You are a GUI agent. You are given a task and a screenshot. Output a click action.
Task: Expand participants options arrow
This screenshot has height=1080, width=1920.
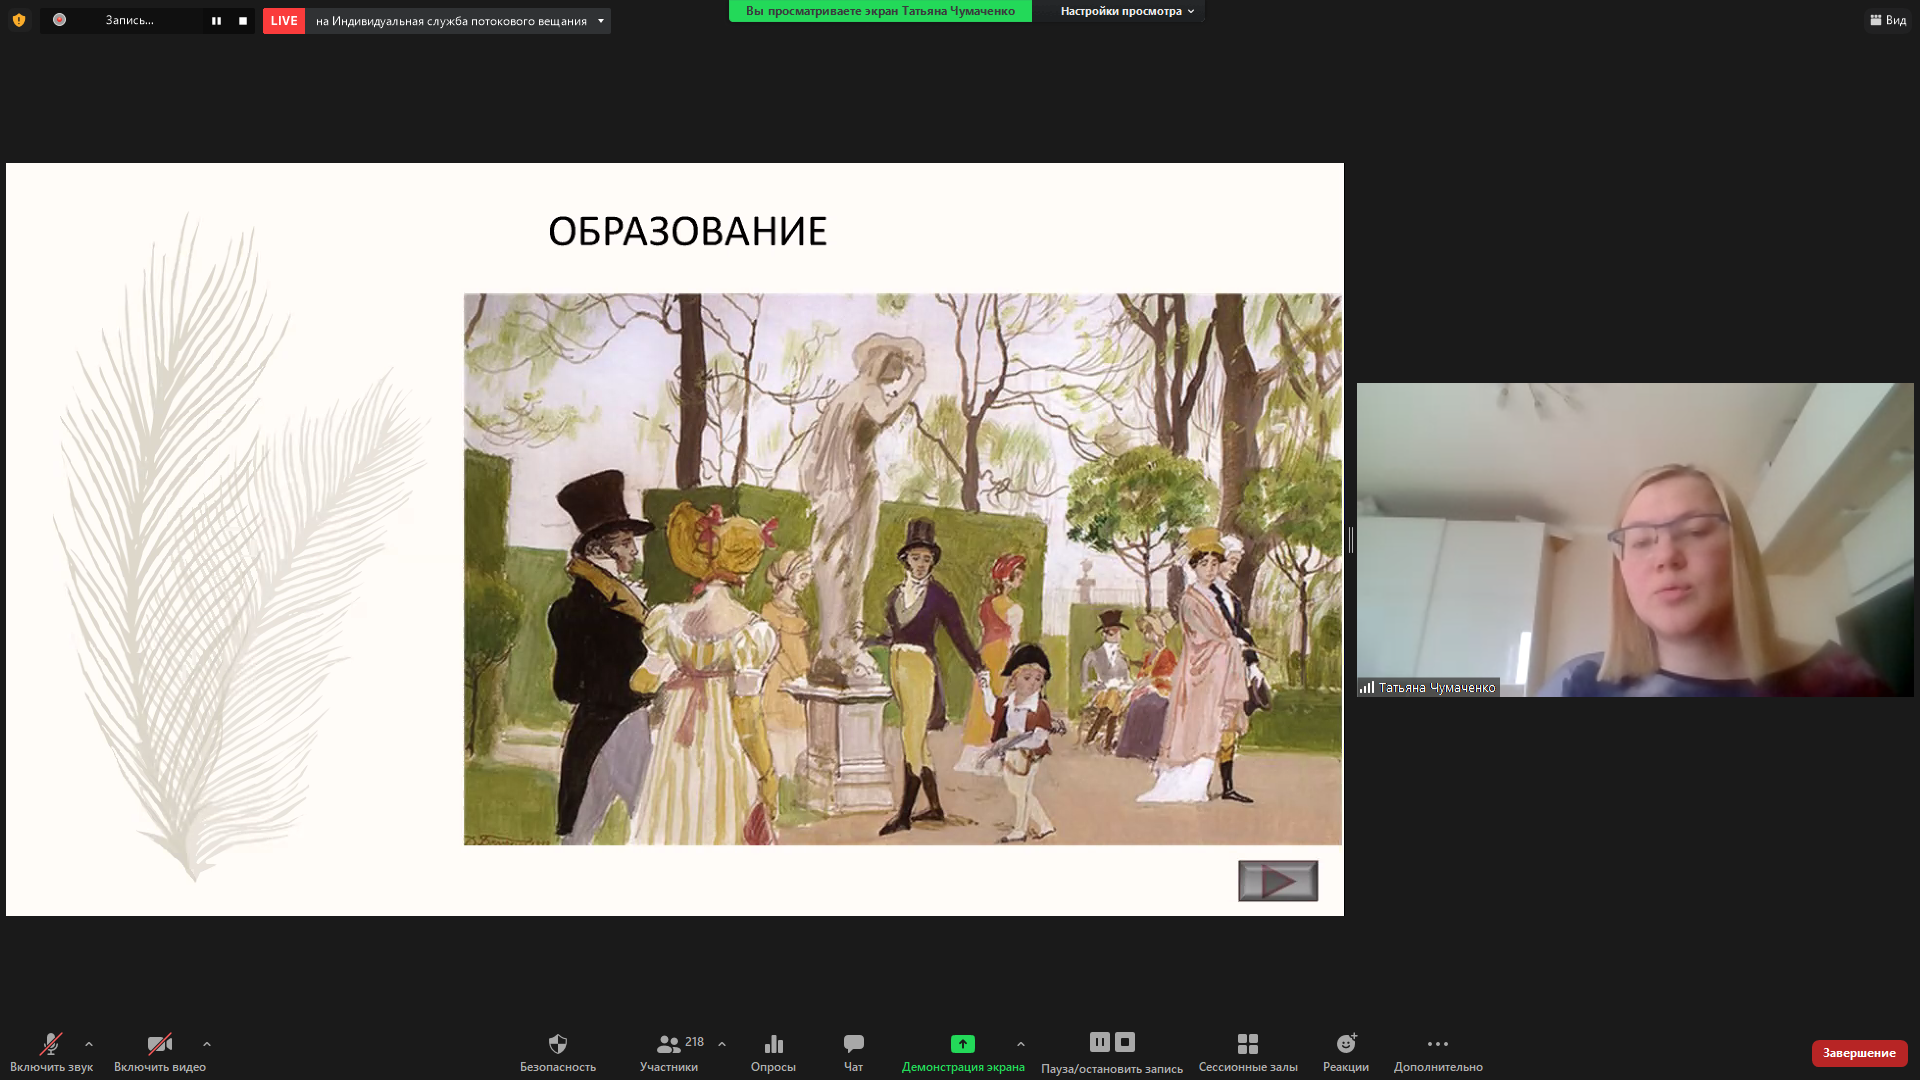pyautogui.click(x=722, y=1044)
